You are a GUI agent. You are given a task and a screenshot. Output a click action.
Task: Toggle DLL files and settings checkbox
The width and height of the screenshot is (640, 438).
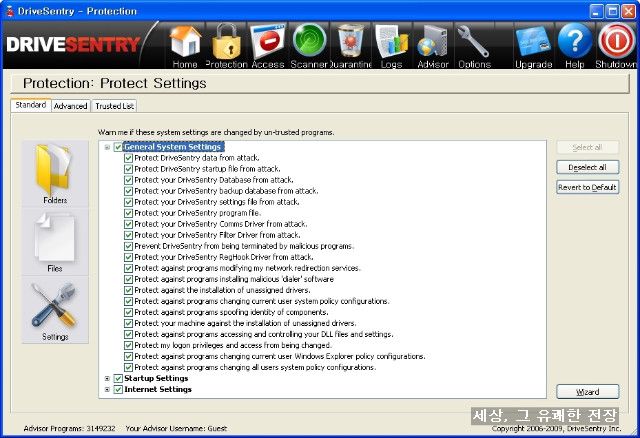pyautogui.click(x=128, y=334)
